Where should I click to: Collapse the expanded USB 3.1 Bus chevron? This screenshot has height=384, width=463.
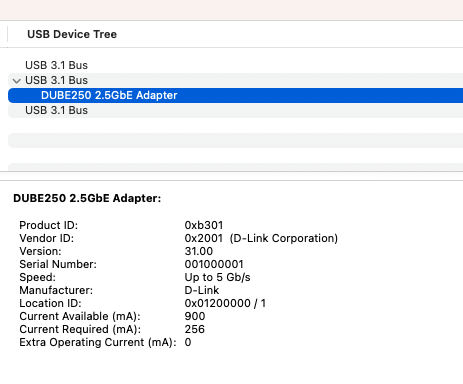click(x=16, y=81)
